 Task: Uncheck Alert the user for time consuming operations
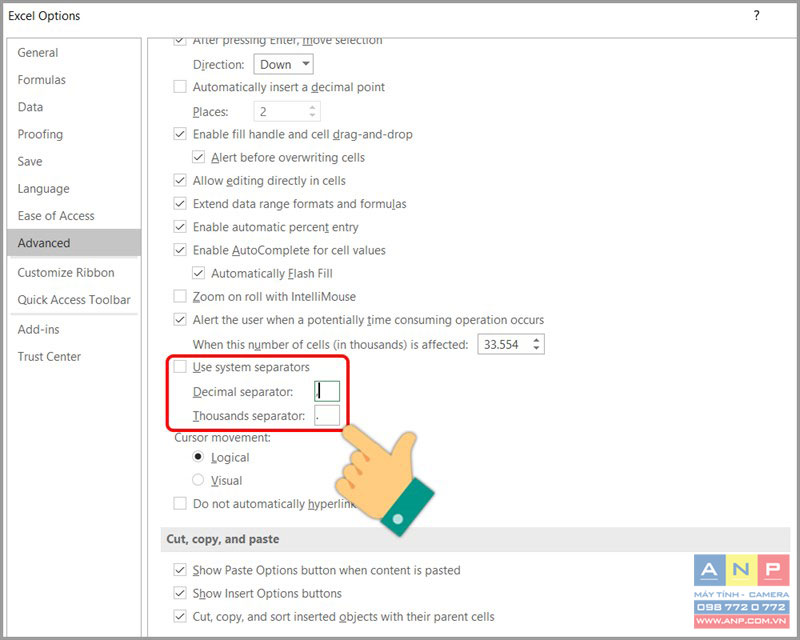(180, 320)
